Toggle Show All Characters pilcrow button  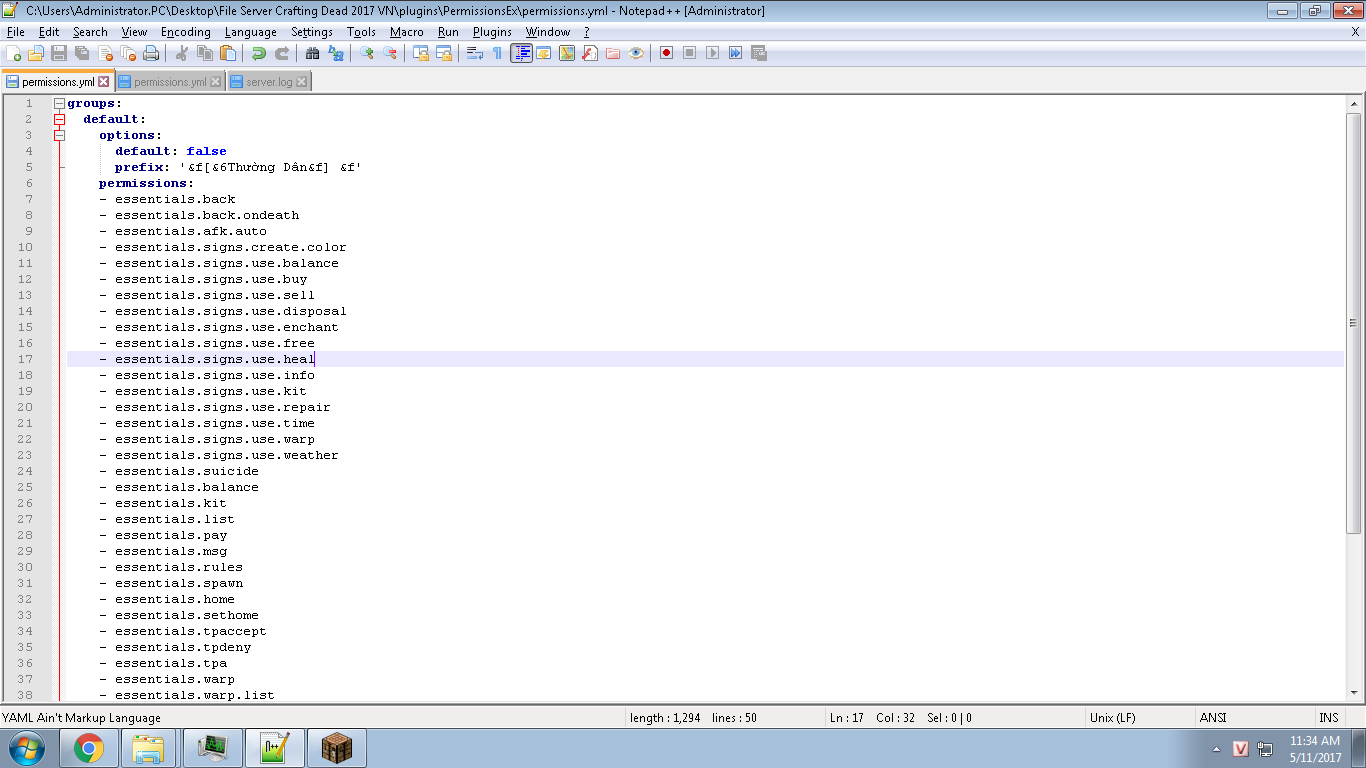pyautogui.click(x=497, y=53)
